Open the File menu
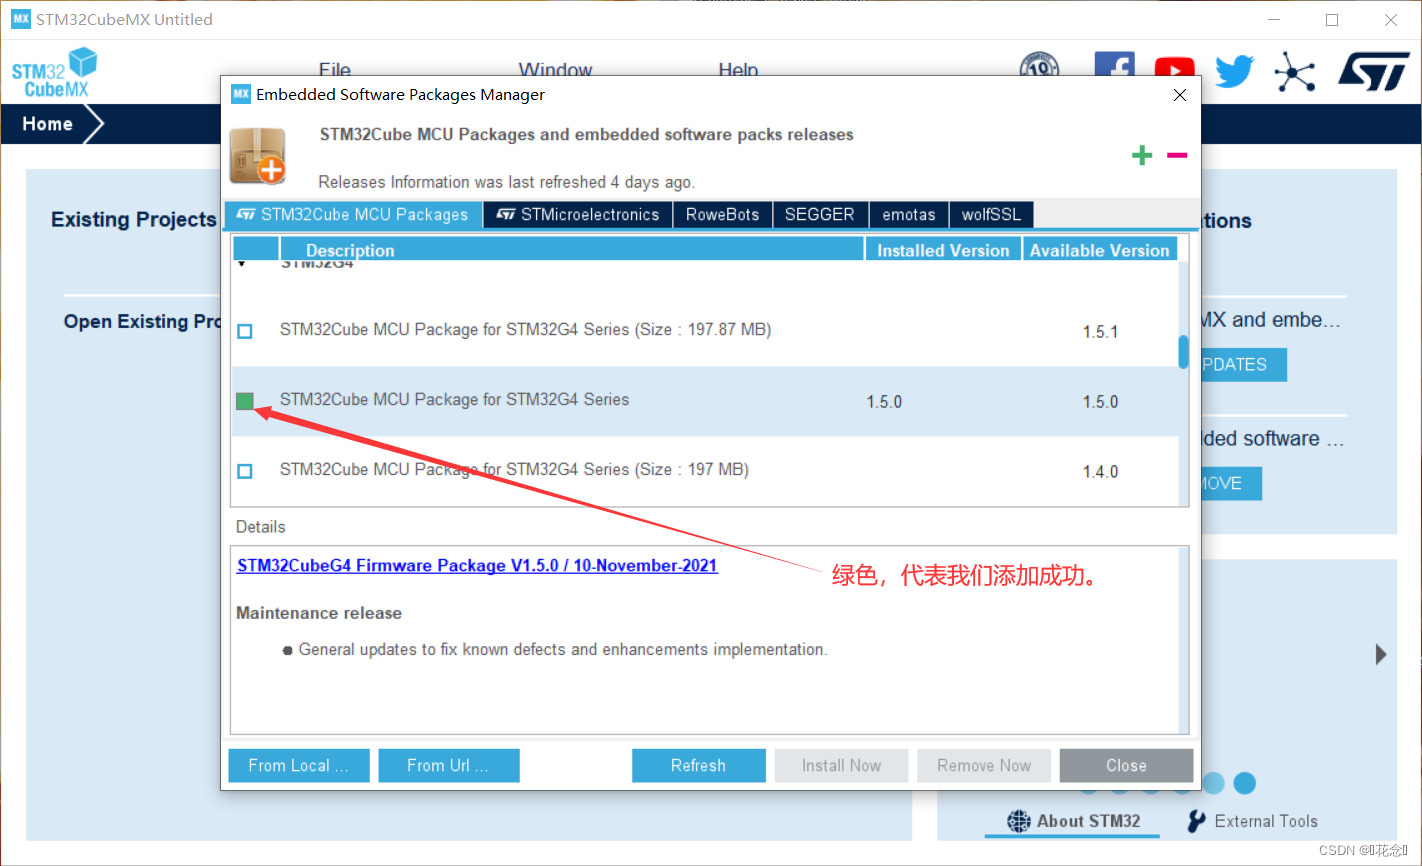The width and height of the screenshot is (1422, 866). (x=335, y=70)
